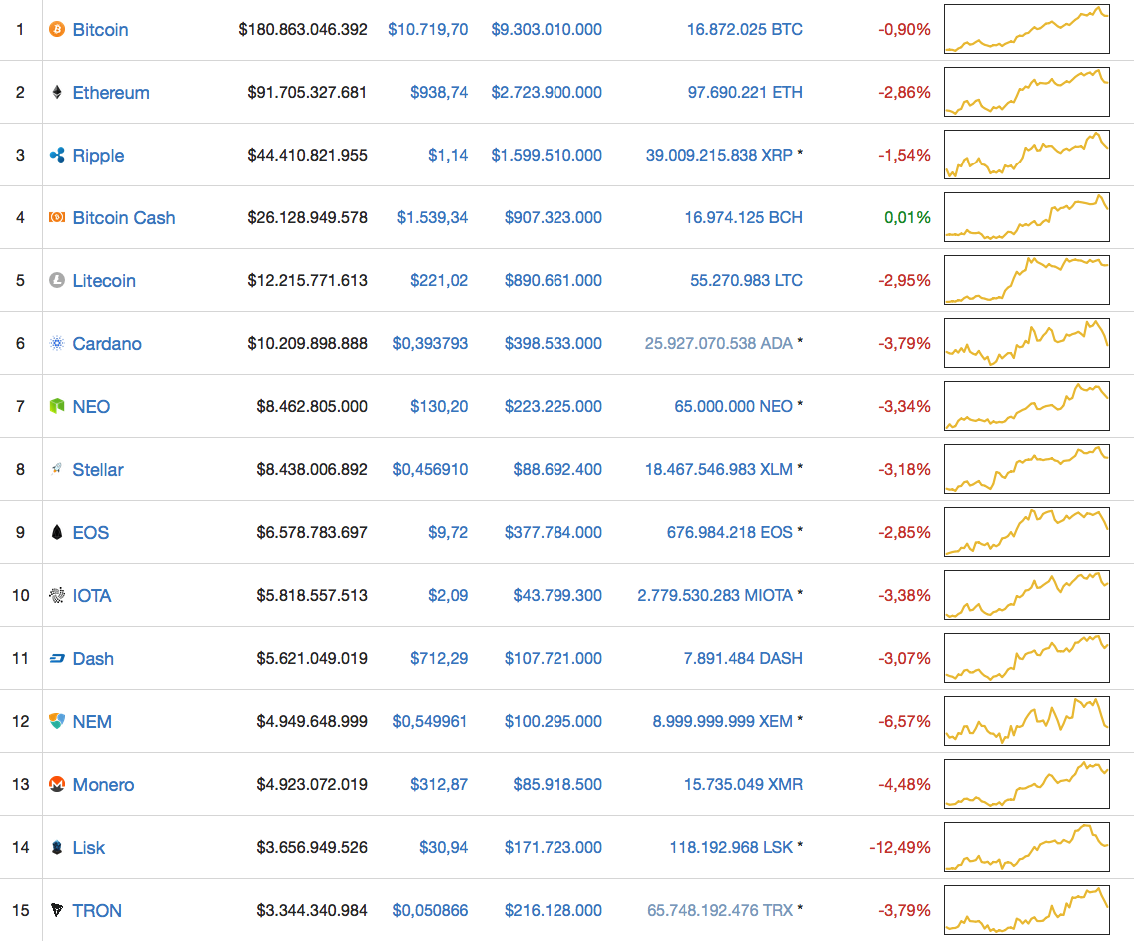Screen dimensions: 1137x941
Task: Click Monero price $312,87
Action: (439, 784)
